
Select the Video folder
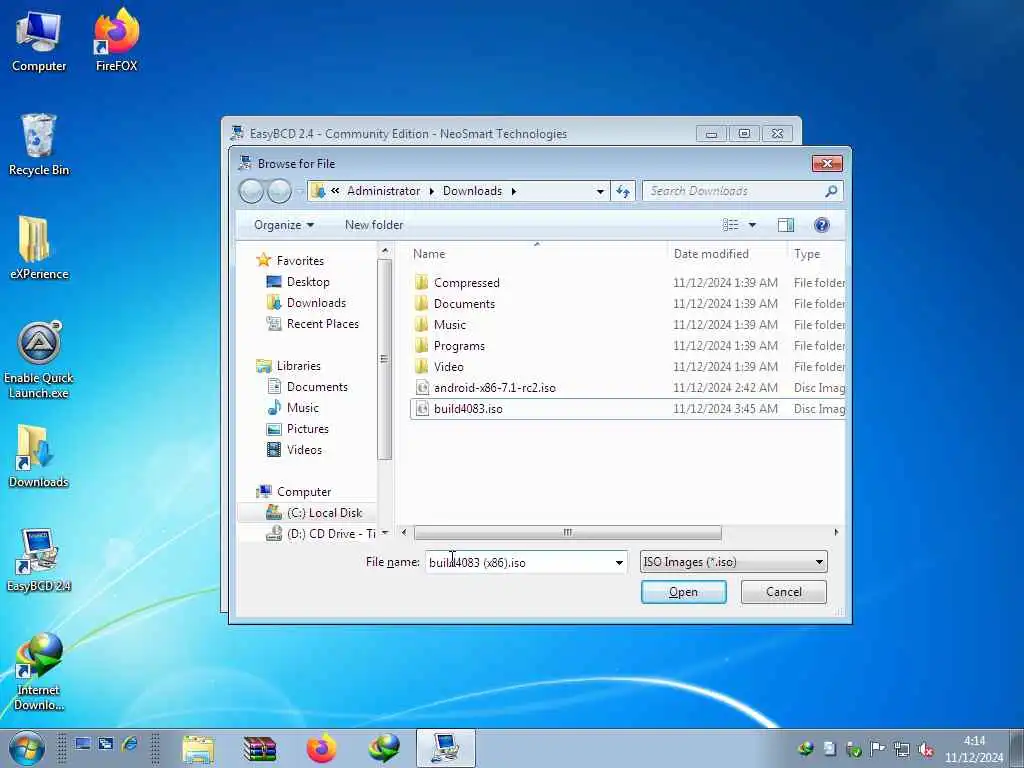click(x=448, y=367)
